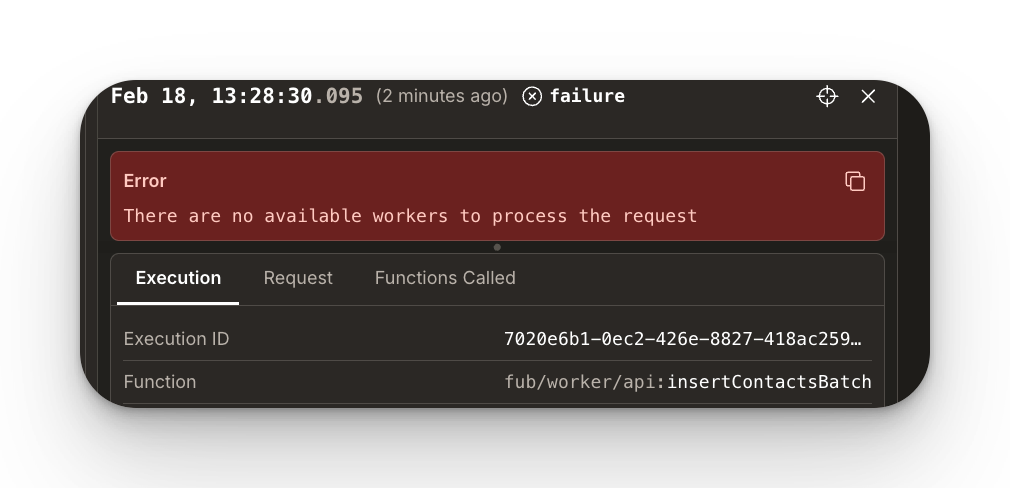1010x488 pixels.
Task: Click the crosshair locate-log icon
Action: pyautogui.click(x=827, y=96)
